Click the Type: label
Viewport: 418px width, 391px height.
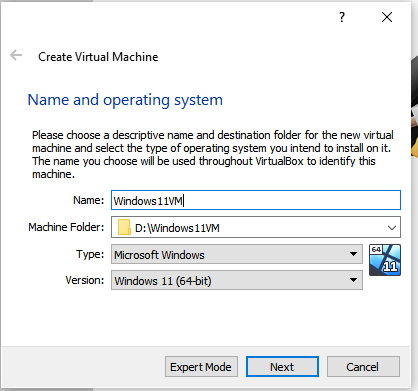(90, 254)
